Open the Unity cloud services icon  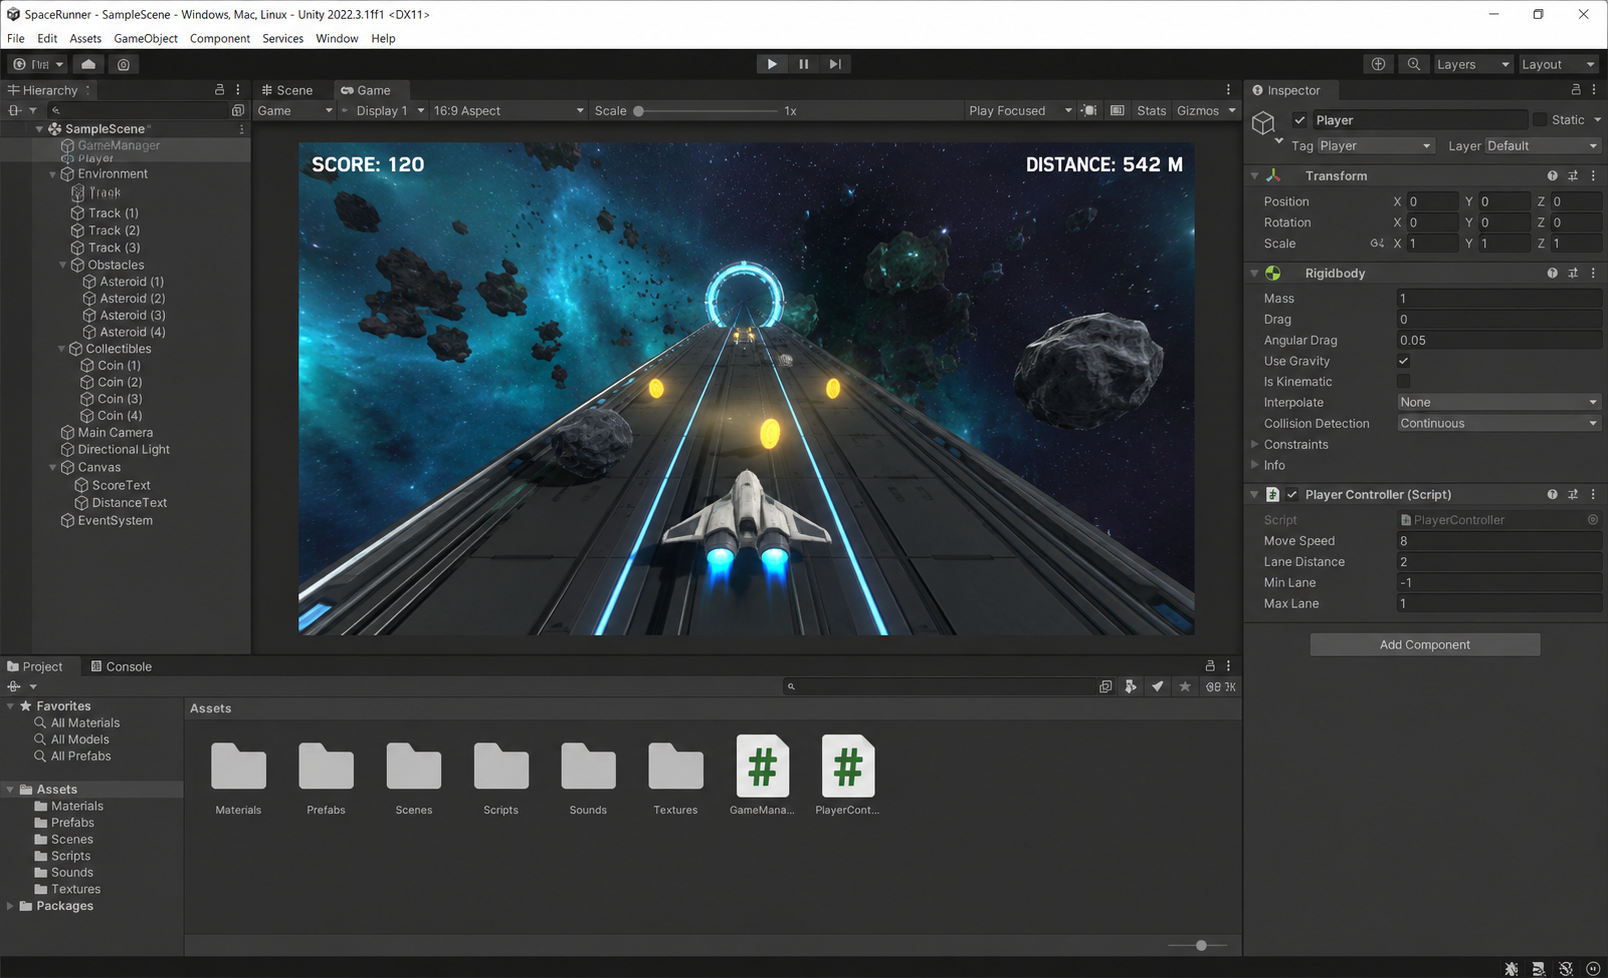click(88, 64)
